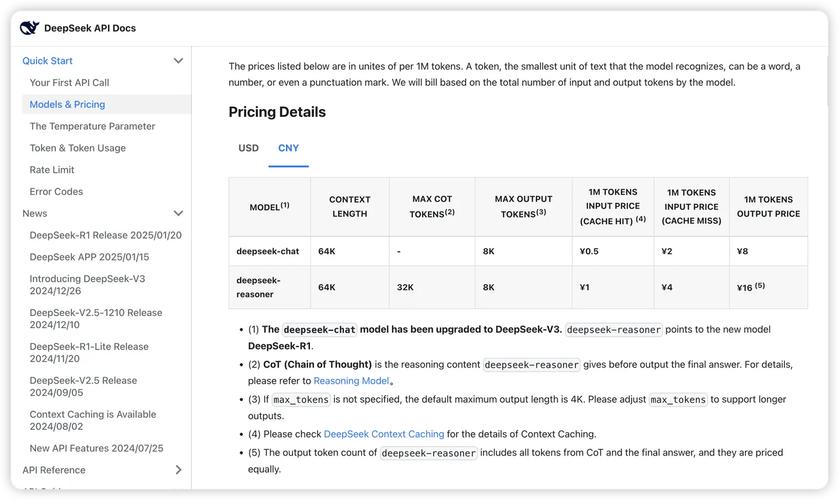
Task: Open Token & Token Usage page
Action: [x=78, y=148]
